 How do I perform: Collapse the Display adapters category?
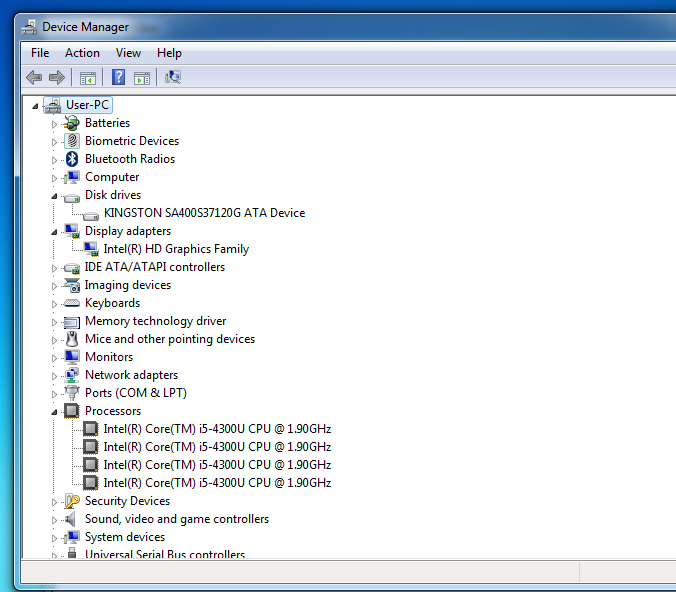tap(54, 232)
